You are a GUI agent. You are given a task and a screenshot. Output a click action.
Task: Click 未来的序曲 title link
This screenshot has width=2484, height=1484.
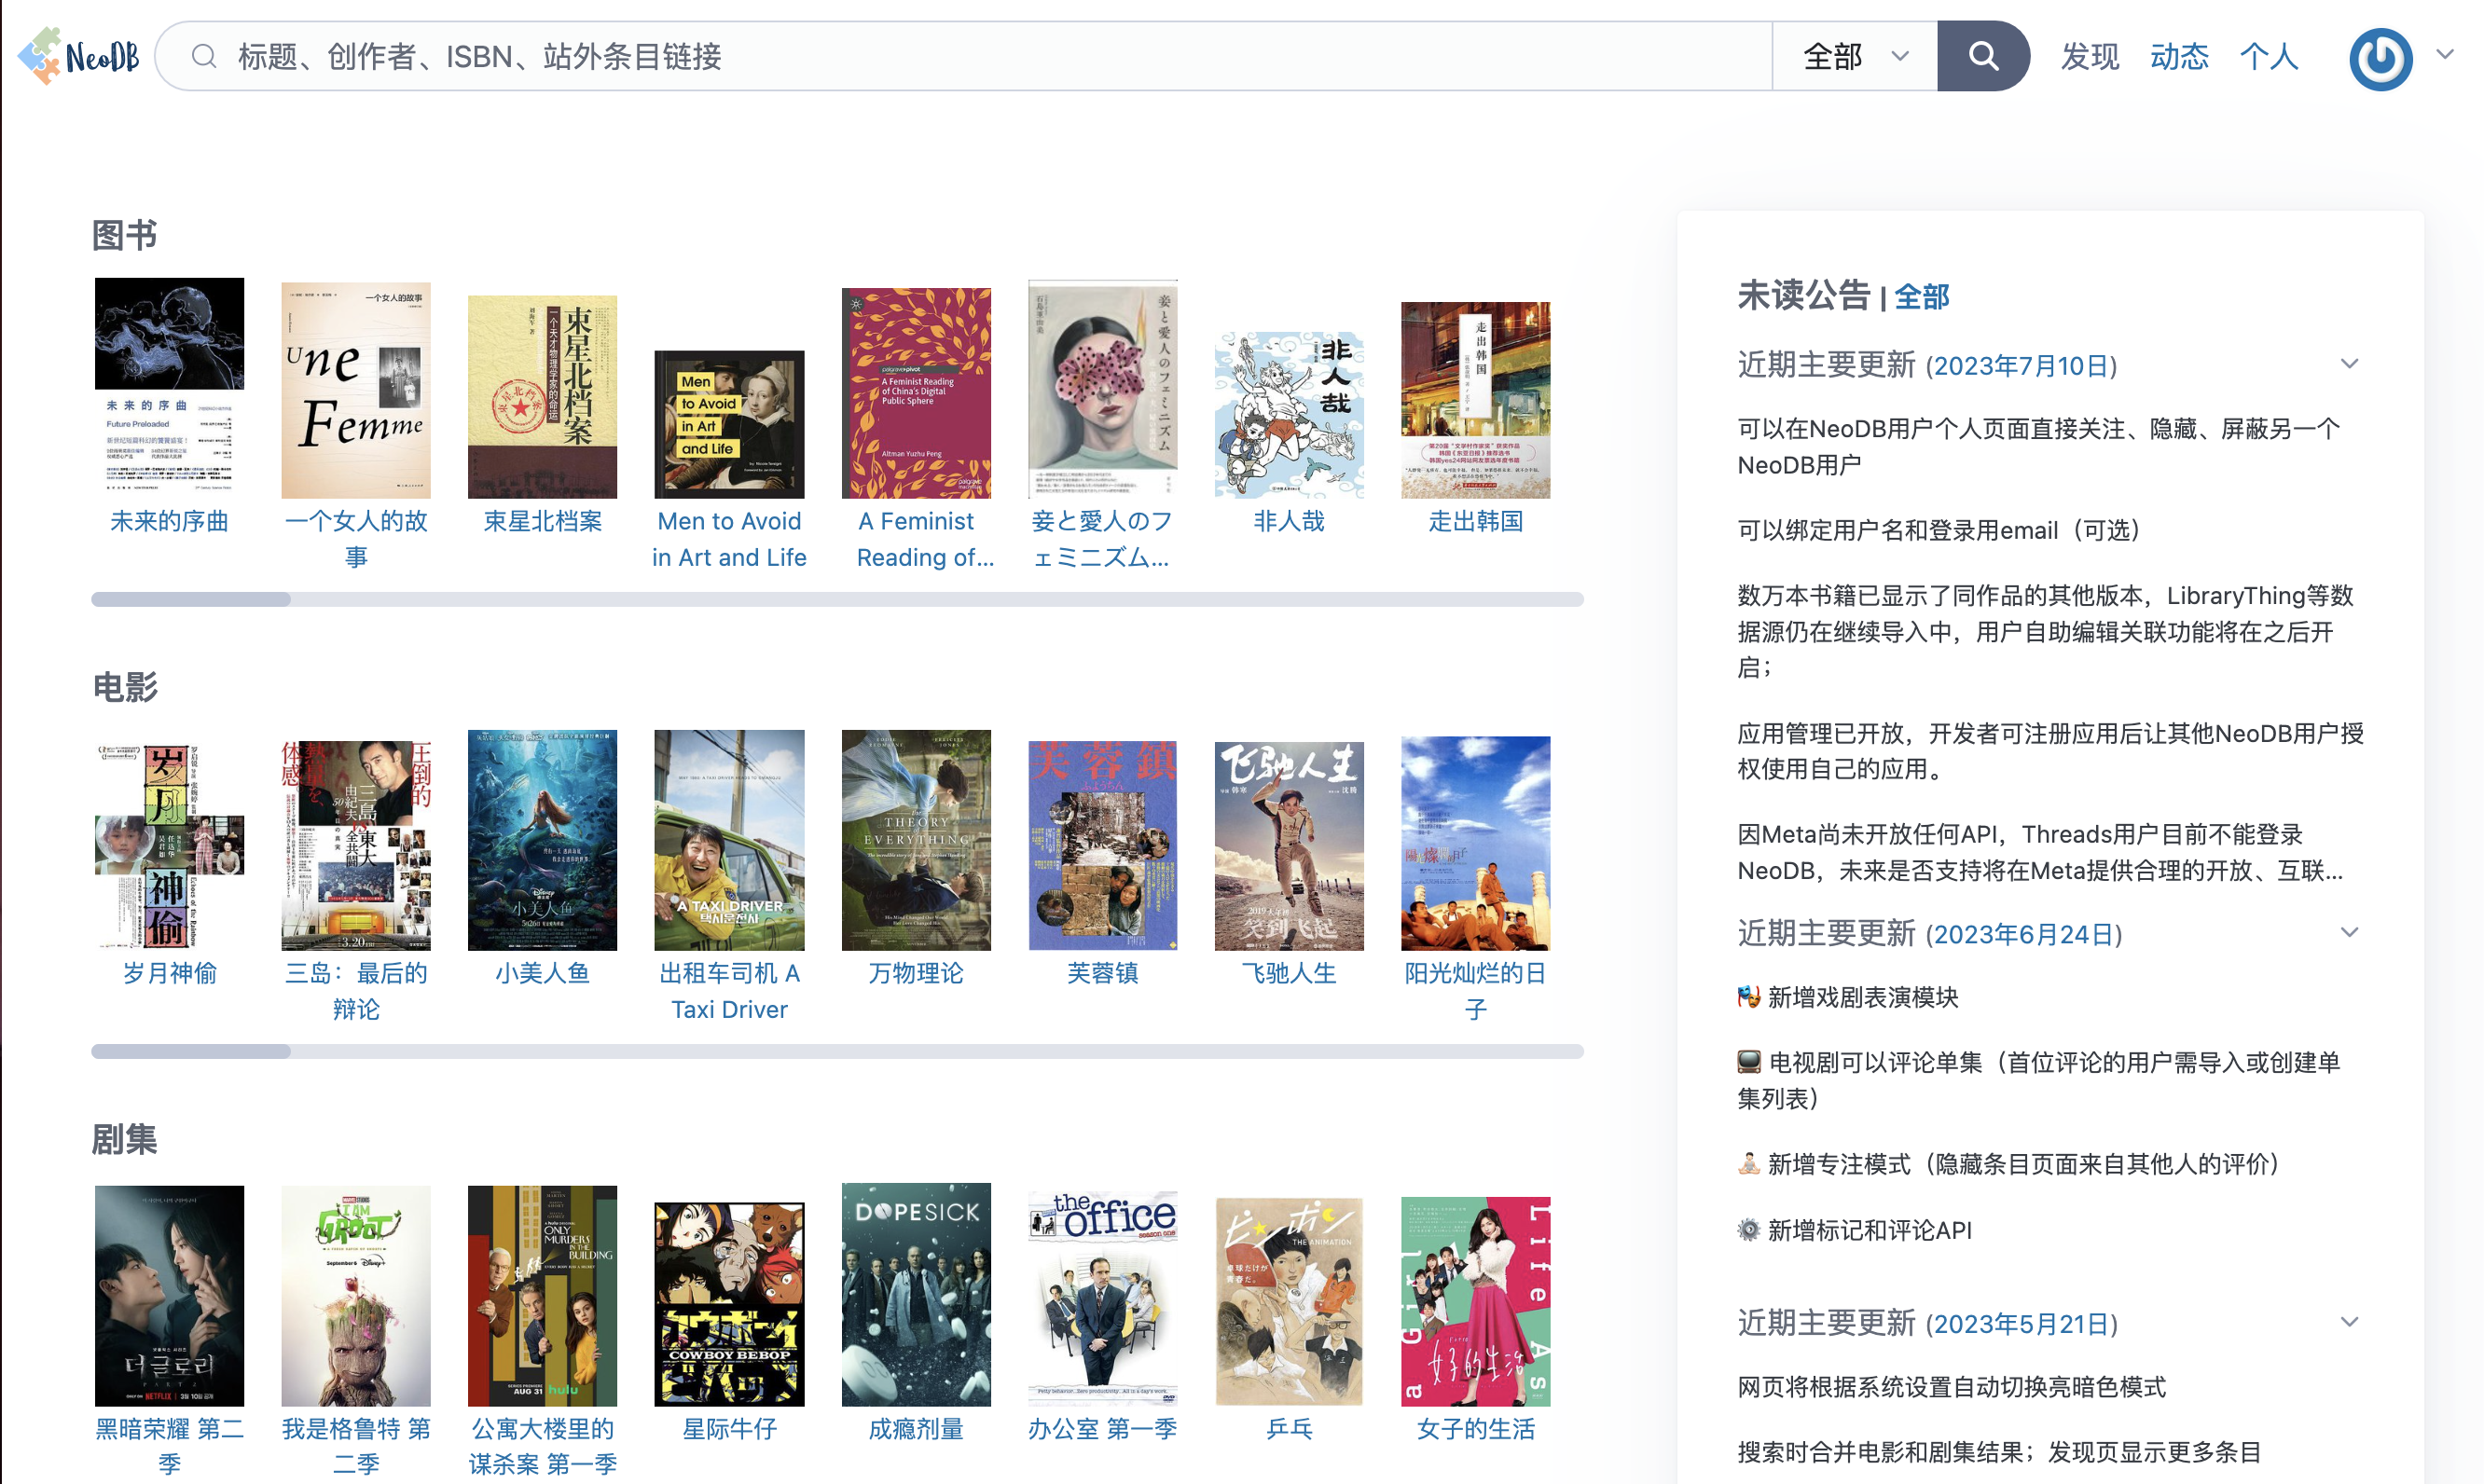169,521
